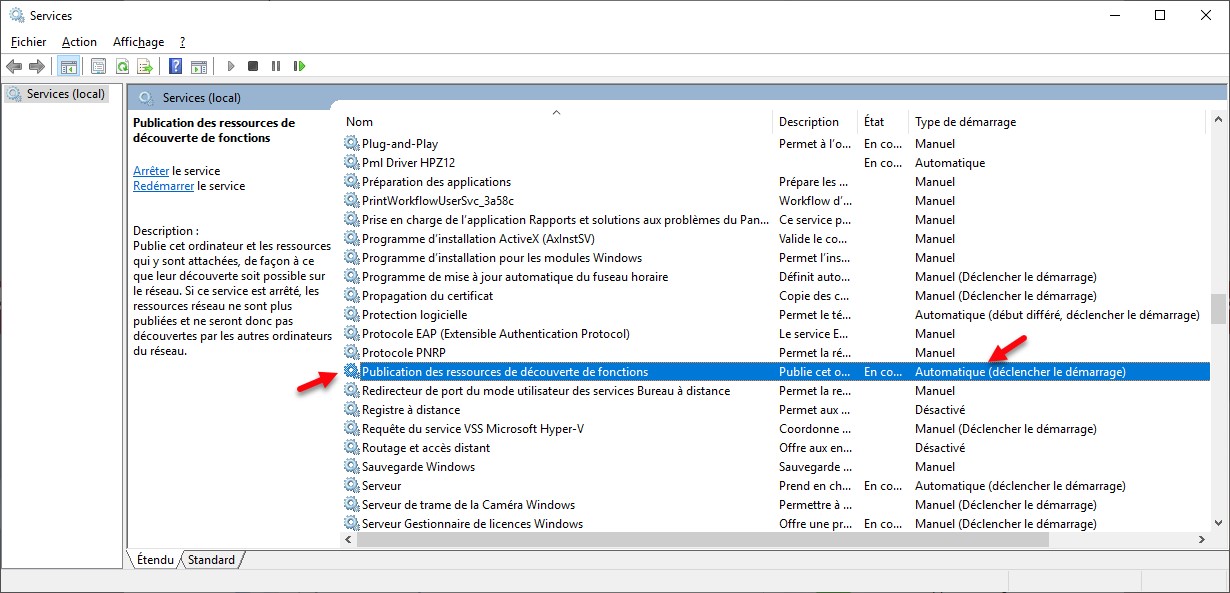The width and height of the screenshot is (1230, 593).
Task: Click the Redémarrer service link
Action: [163, 186]
